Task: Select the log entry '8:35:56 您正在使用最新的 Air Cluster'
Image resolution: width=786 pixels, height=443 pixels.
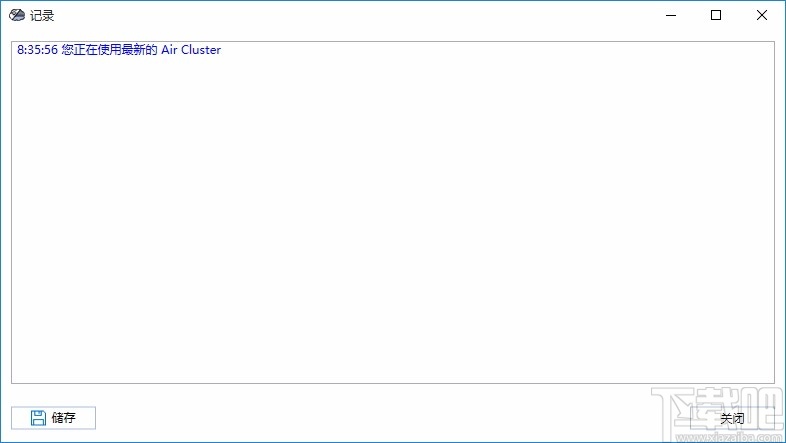Action: (x=119, y=50)
